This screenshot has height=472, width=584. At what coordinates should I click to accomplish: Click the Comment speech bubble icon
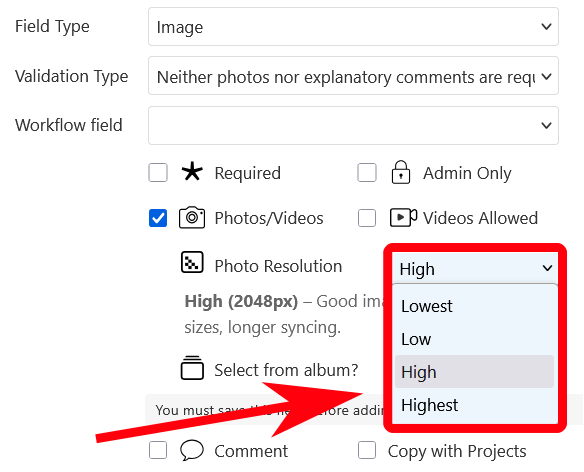(192, 450)
